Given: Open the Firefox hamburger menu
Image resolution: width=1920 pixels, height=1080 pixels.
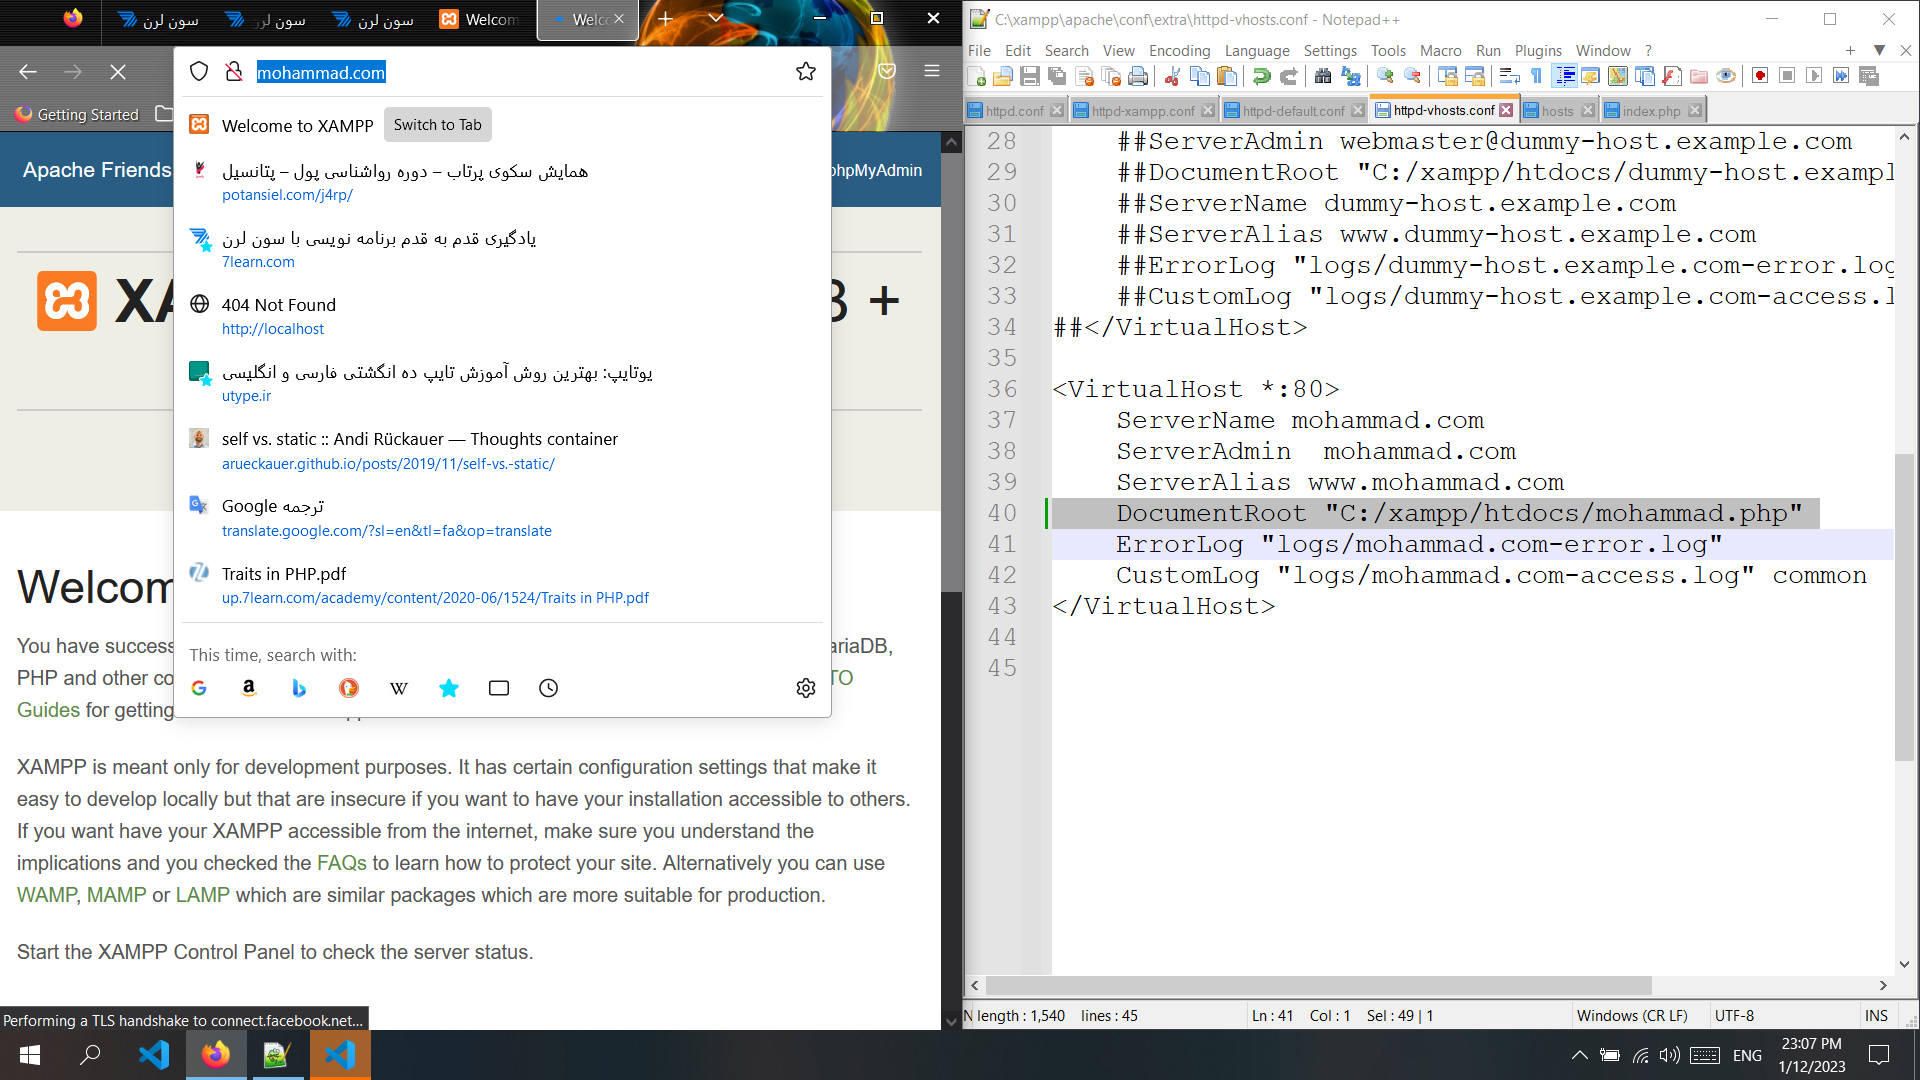Looking at the screenshot, I should pyautogui.click(x=932, y=71).
